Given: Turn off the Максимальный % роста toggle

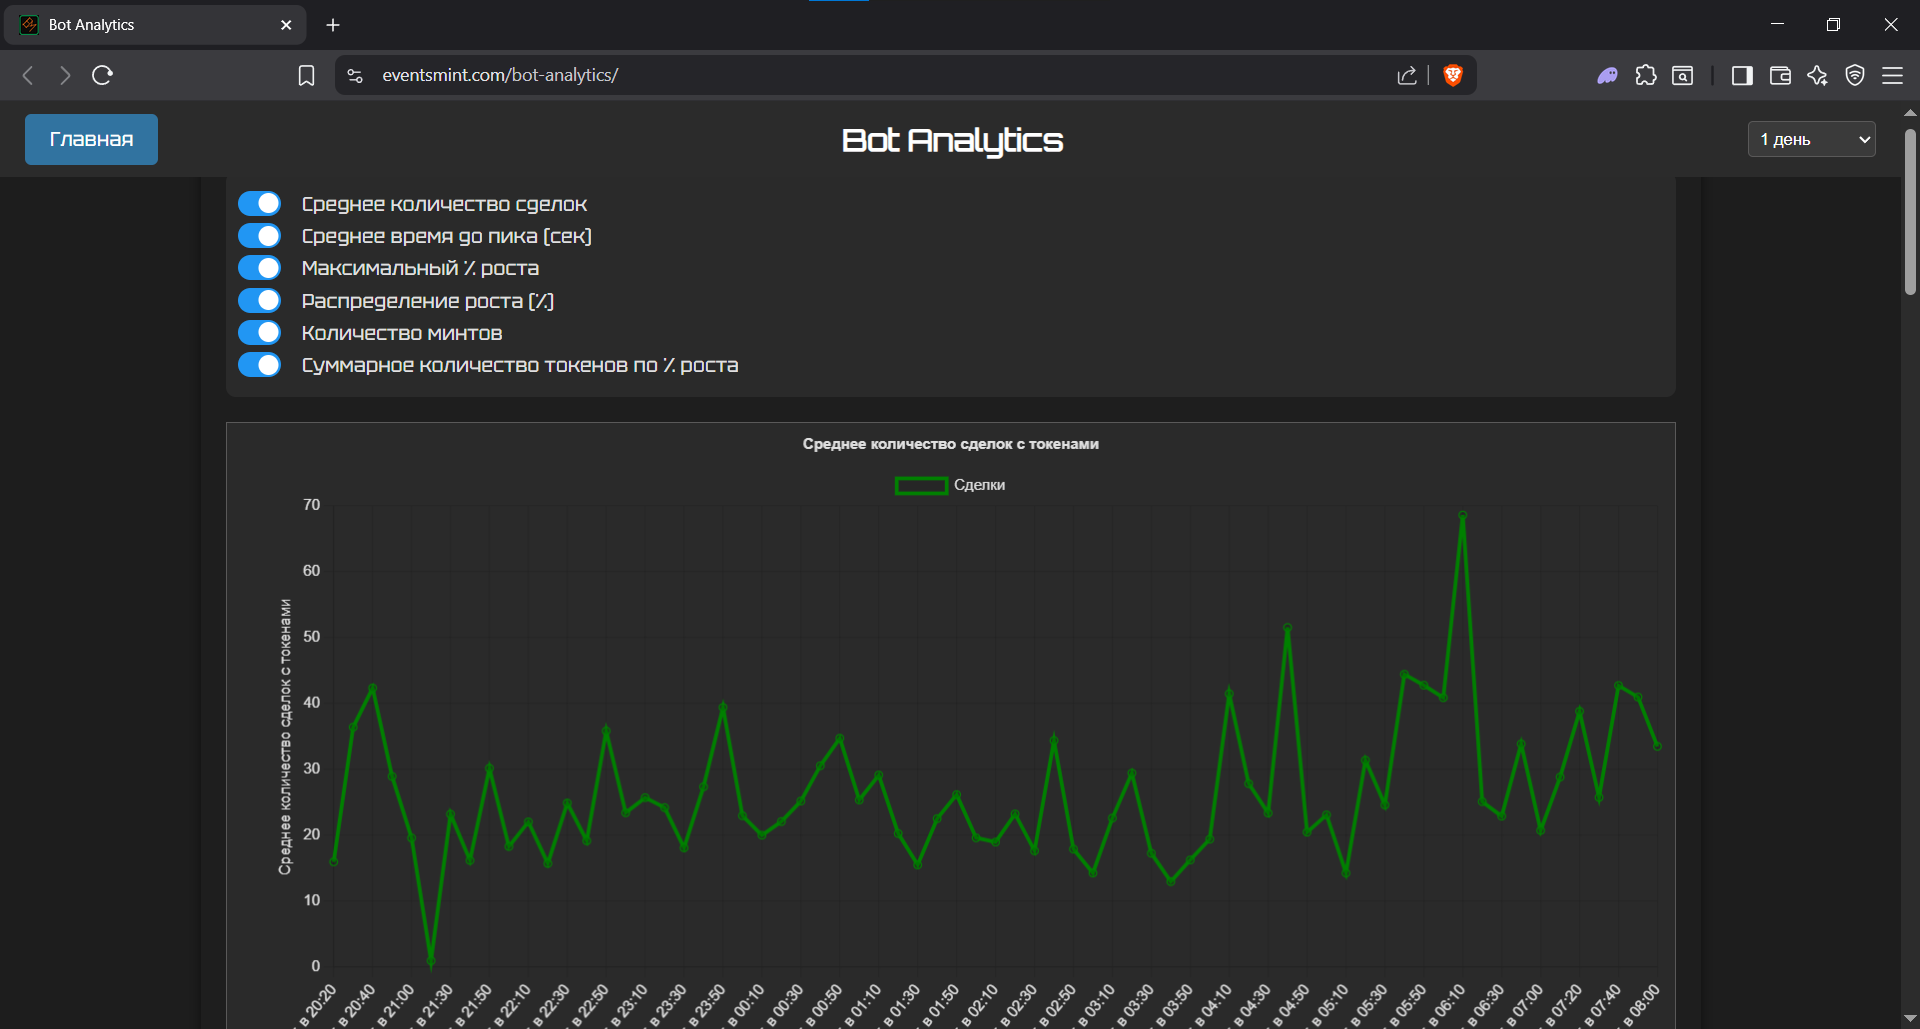Looking at the screenshot, I should point(260,268).
